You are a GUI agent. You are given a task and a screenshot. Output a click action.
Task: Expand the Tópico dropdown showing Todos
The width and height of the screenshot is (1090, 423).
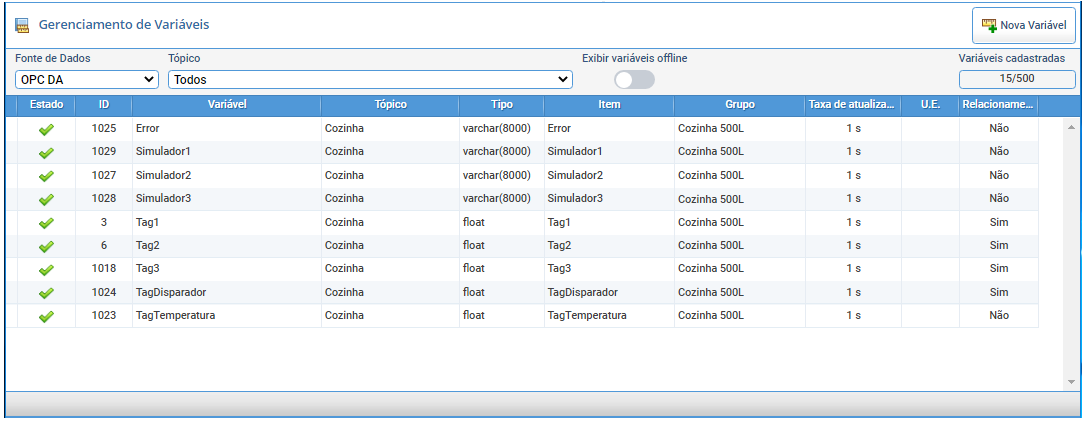tap(370, 80)
